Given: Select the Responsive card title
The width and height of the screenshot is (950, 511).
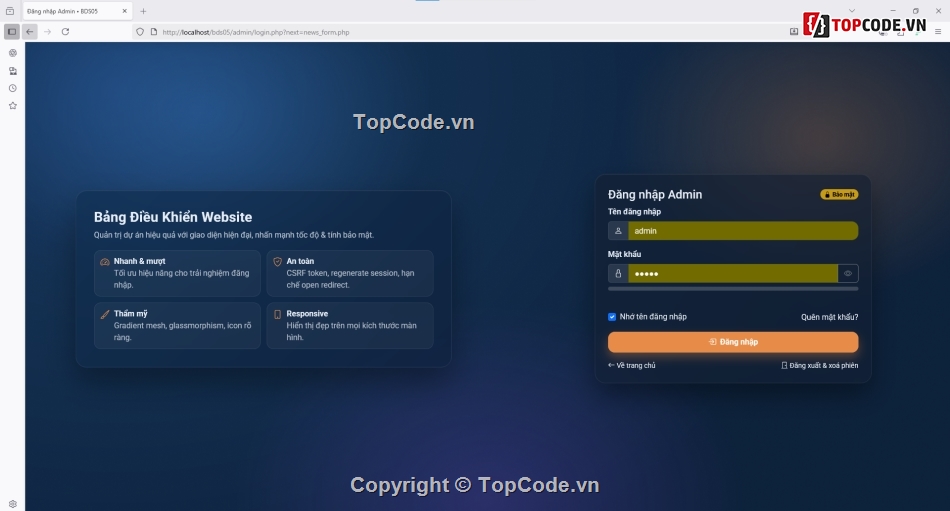Looking at the screenshot, I should click(x=307, y=313).
